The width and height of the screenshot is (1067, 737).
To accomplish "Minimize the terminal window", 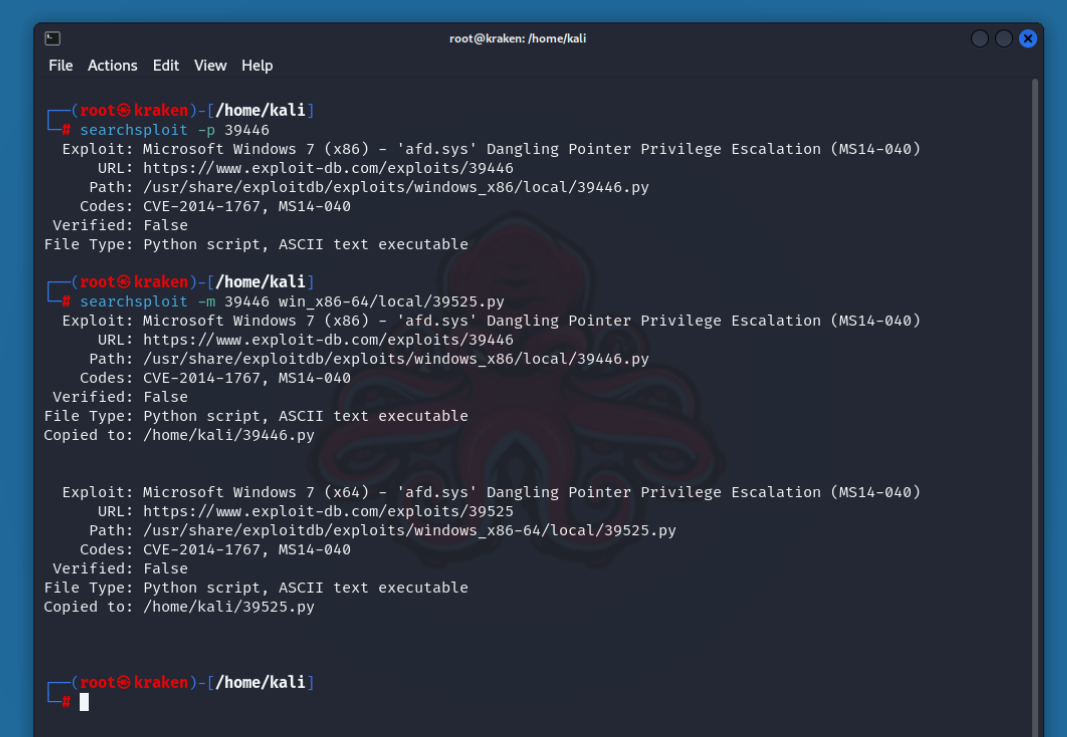I will 979,39.
